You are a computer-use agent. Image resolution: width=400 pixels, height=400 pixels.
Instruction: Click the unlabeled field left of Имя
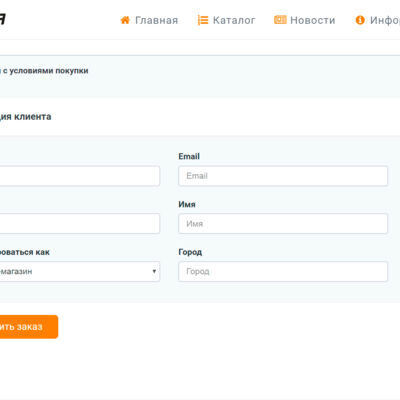(80, 223)
